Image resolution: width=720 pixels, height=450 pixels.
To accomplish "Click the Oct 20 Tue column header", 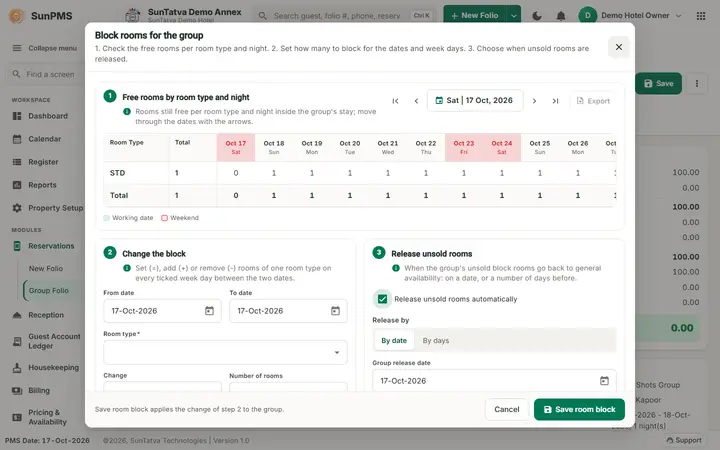I will click(x=350, y=147).
